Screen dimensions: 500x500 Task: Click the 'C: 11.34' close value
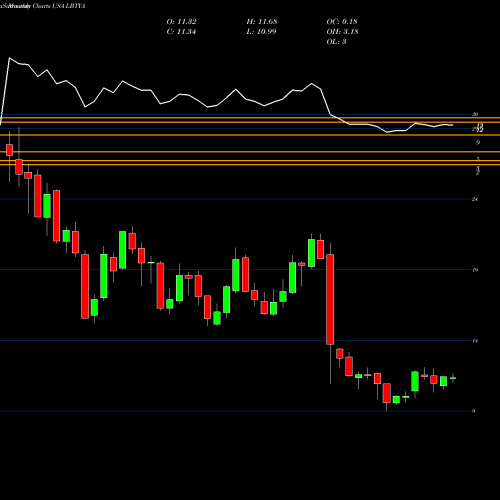coord(181,32)
